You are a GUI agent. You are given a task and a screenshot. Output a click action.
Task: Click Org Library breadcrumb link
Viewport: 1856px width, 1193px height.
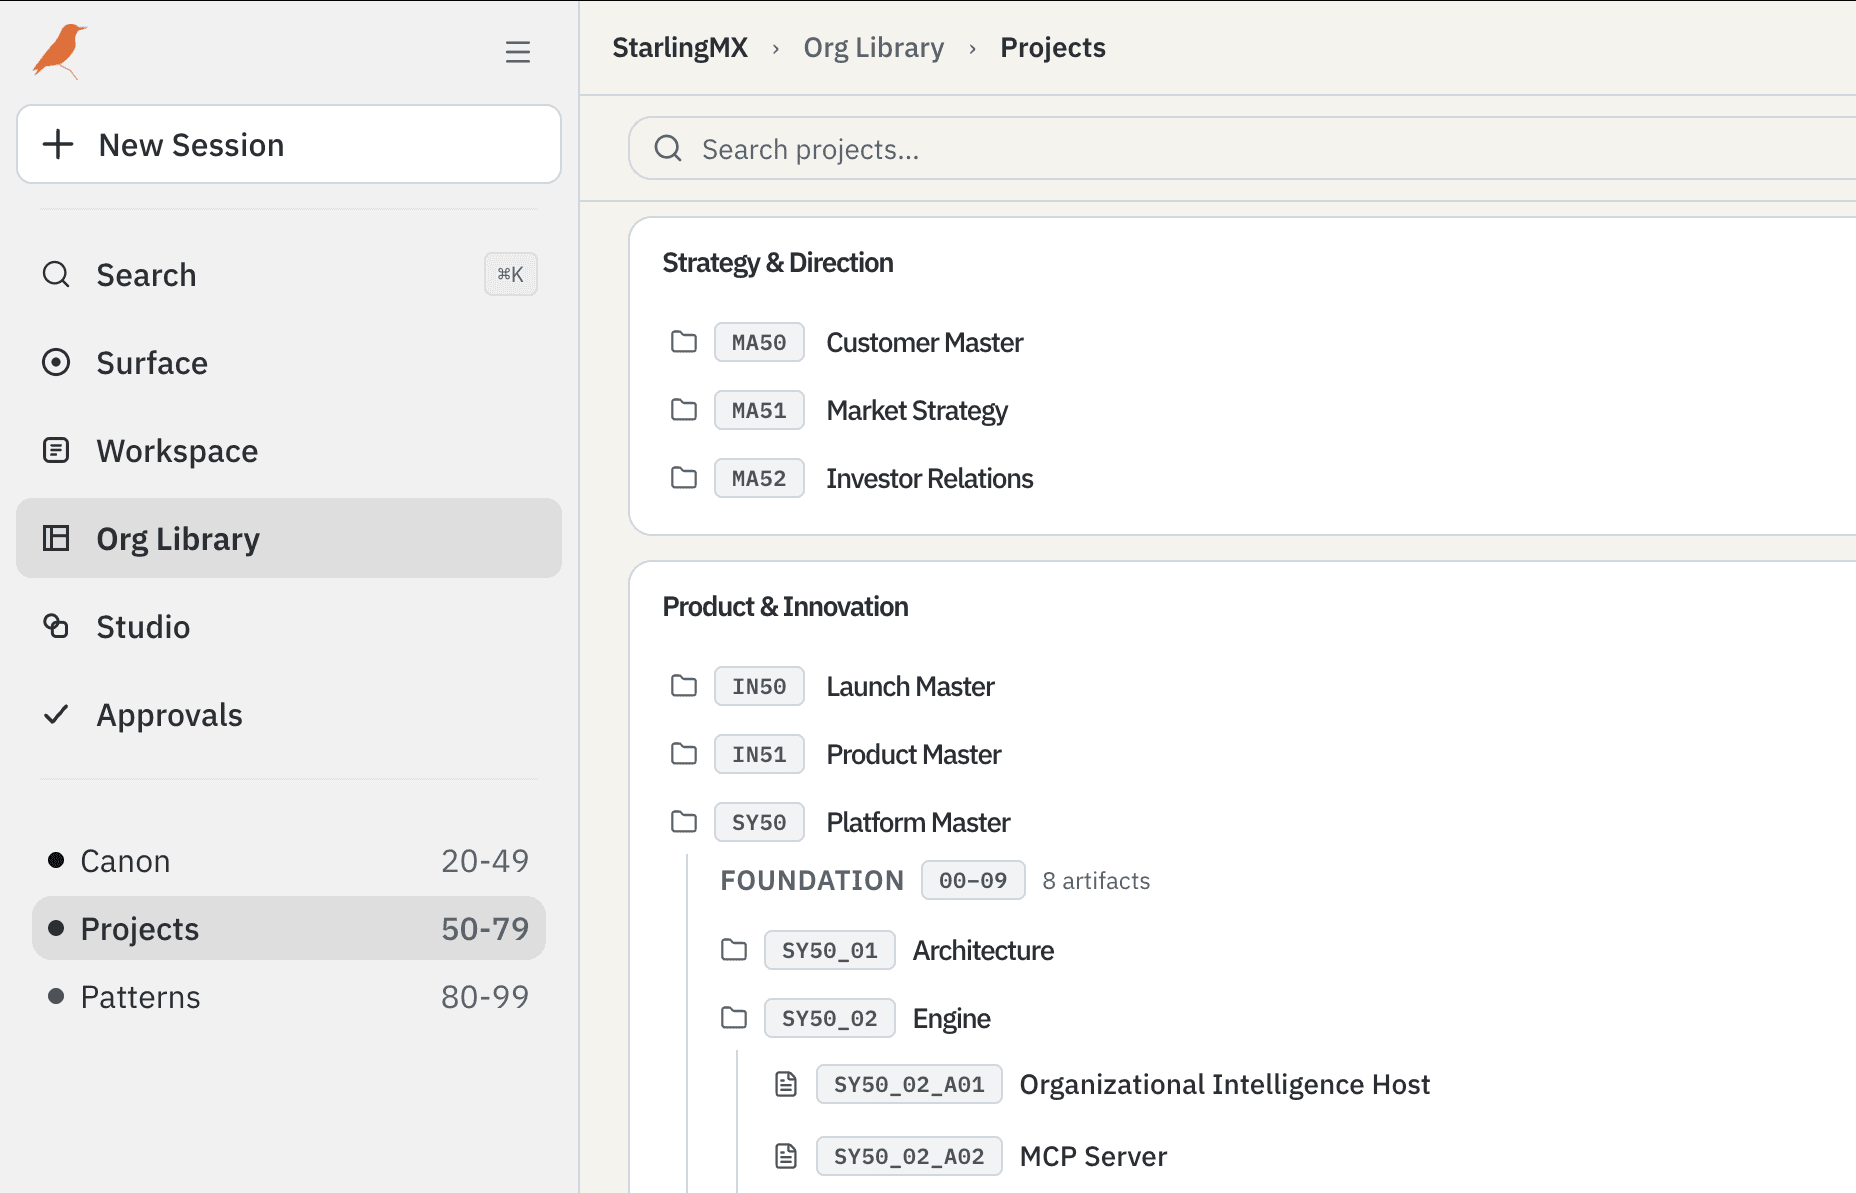pos(874,47)
